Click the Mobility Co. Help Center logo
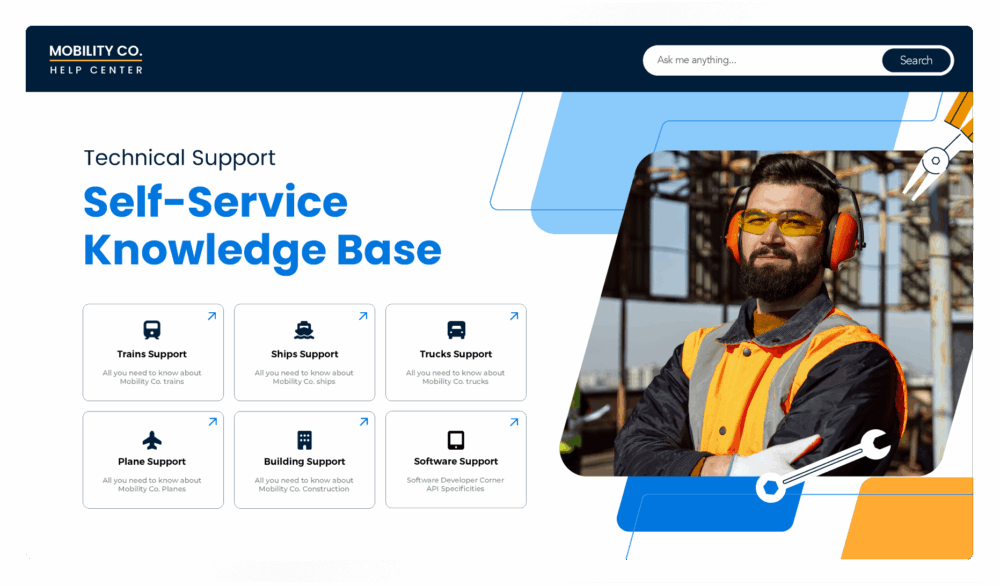 95,58
